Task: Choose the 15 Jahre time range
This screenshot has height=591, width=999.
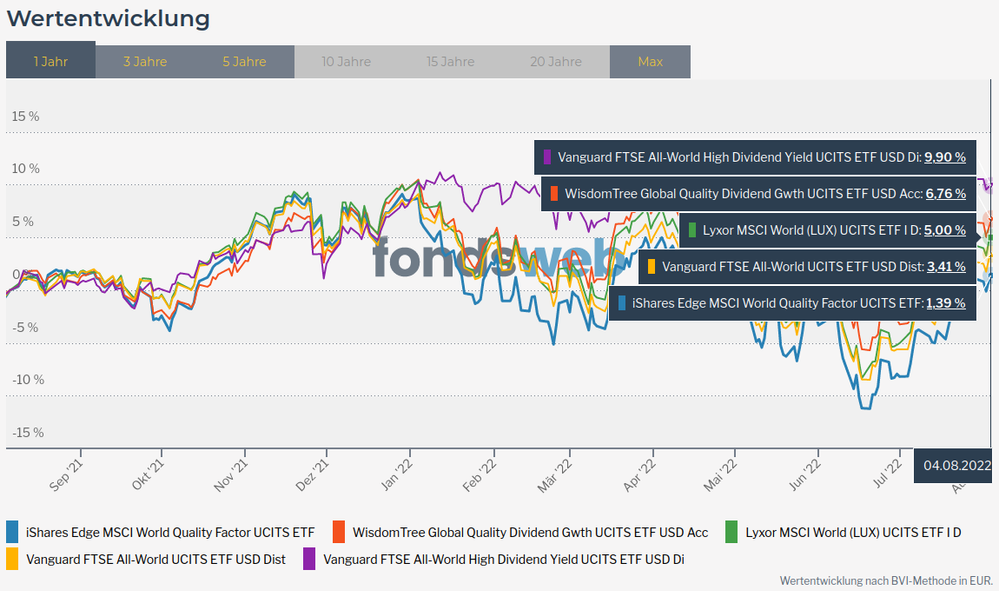Action: (x=450, y=61)
